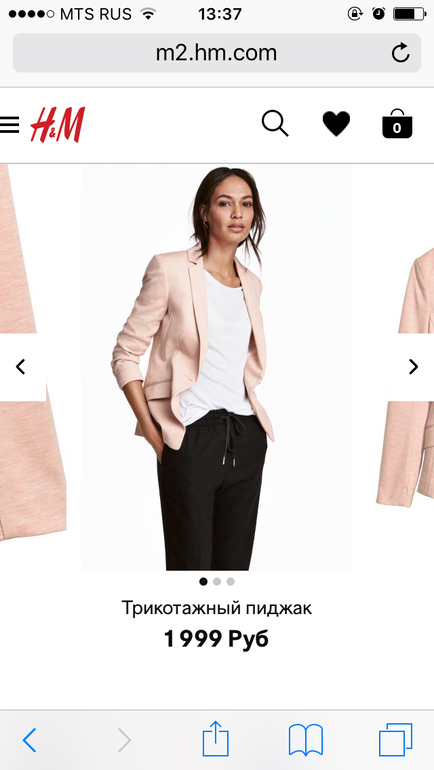Open the Safari tabs overview icon

click(396, 740)
